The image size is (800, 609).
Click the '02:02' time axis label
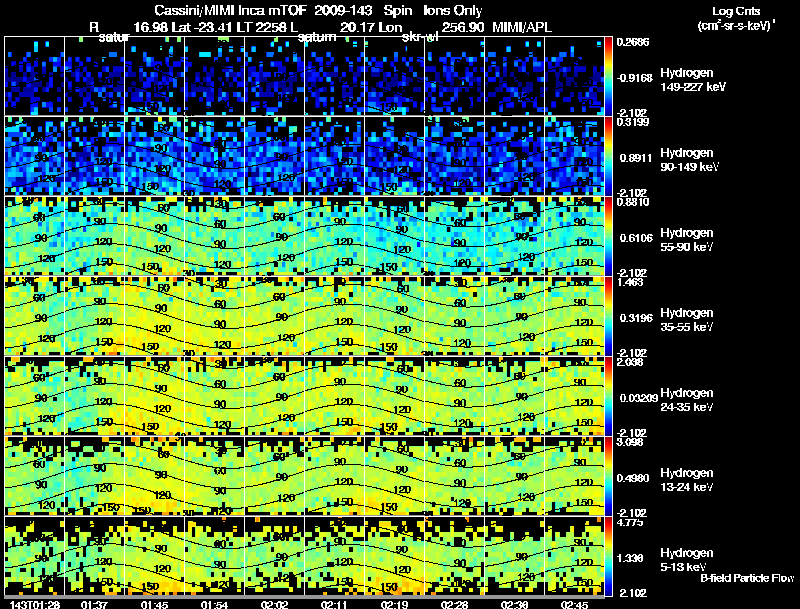pyautogui.click(x=274, y=604)
